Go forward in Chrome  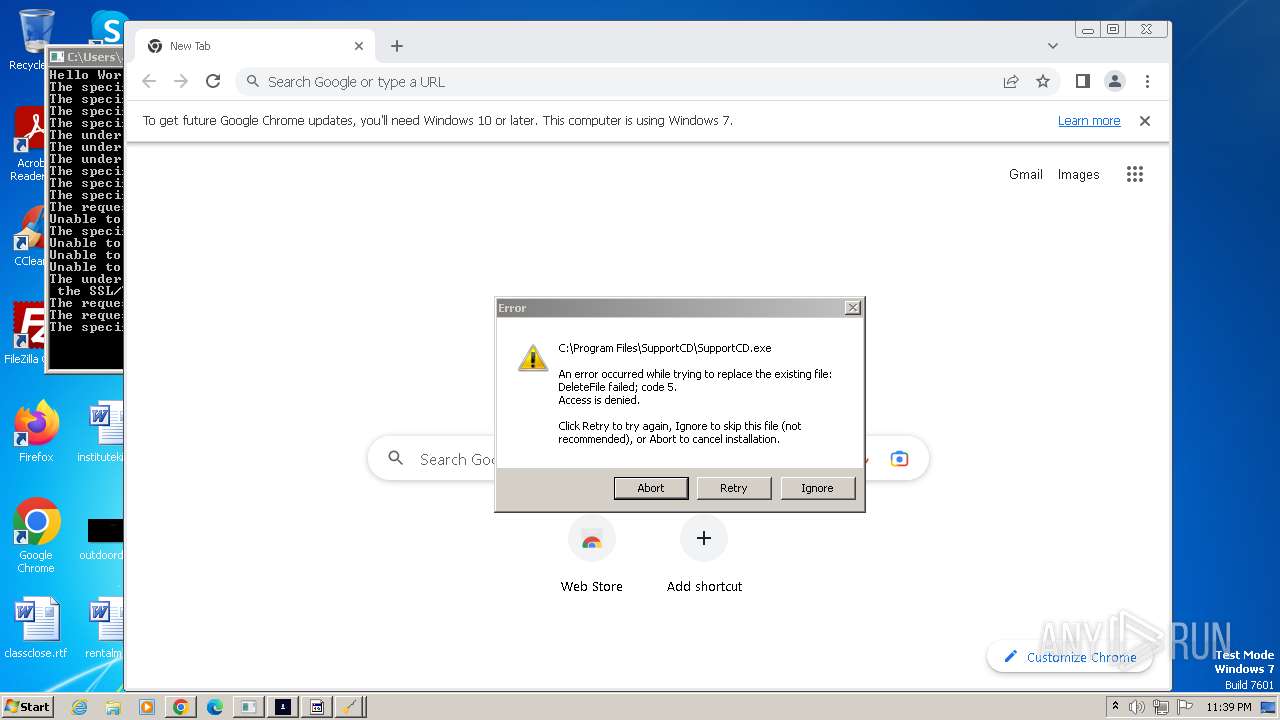tap(181, 82)
